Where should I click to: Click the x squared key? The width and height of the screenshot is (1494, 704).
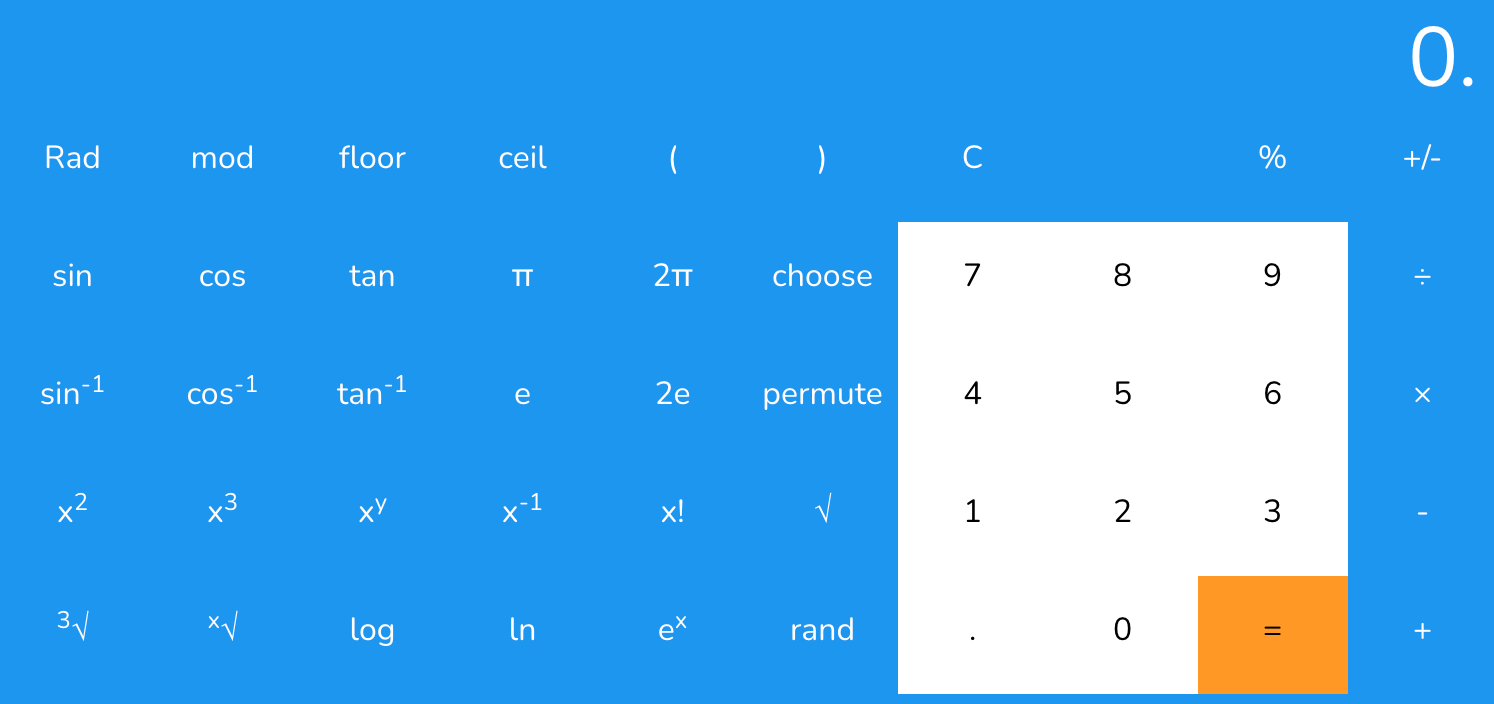pyautogui.click(x=71, y=512)
